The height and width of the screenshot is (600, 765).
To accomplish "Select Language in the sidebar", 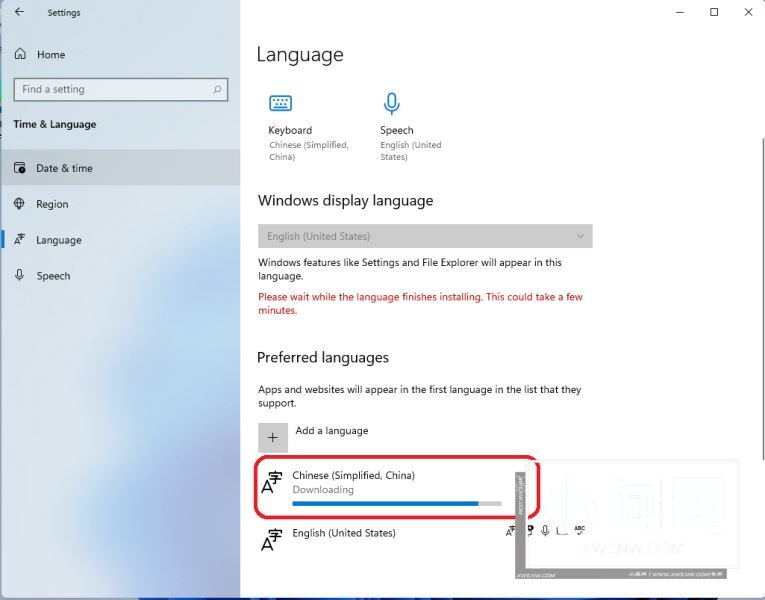I will click(120, 240).
